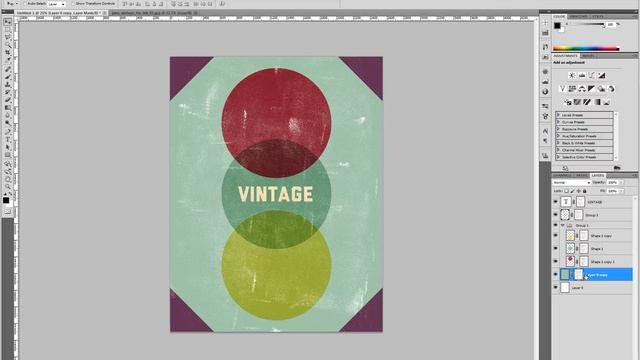
Task: Select the Zoom tool in the toolbox
Action: pos(7,187)
